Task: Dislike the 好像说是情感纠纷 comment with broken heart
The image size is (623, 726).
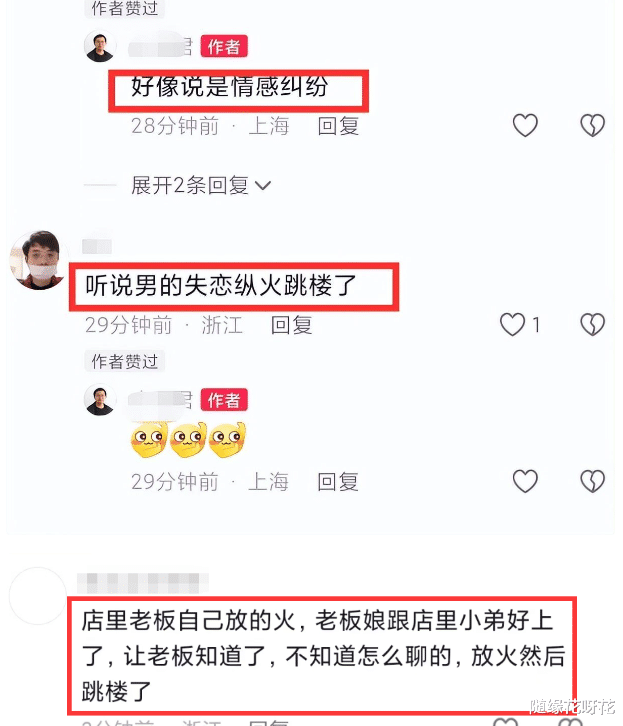Action: [592, 125]
